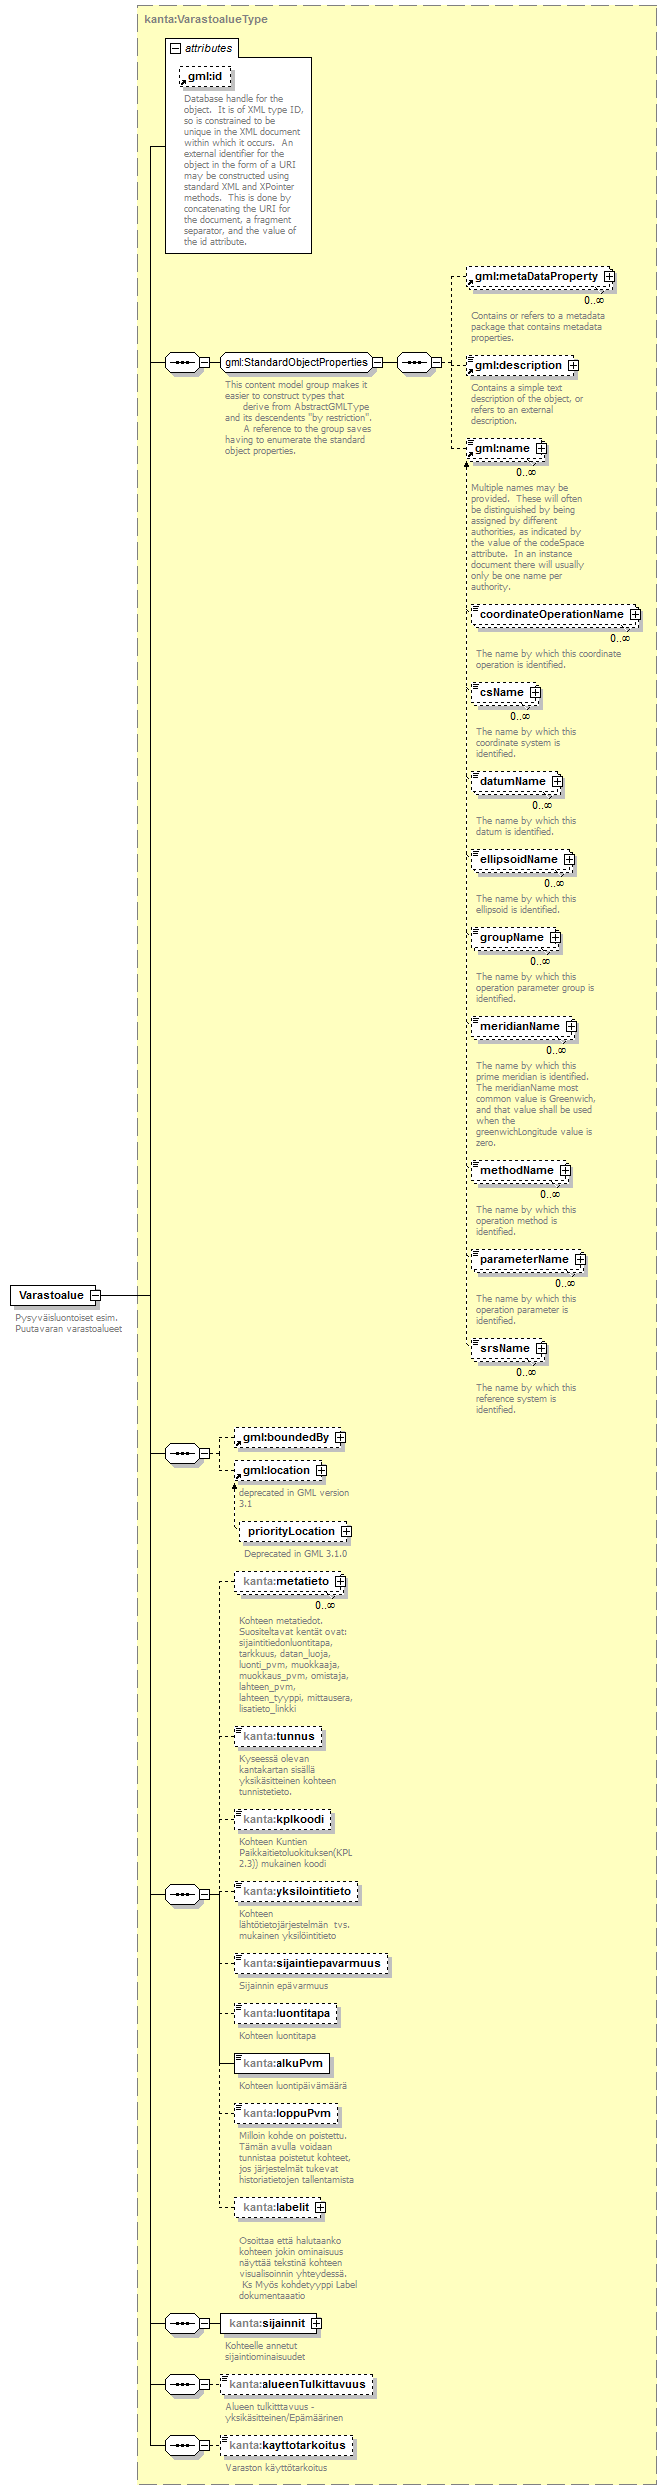Select the gml:boundedBy element

[286, 1437]
